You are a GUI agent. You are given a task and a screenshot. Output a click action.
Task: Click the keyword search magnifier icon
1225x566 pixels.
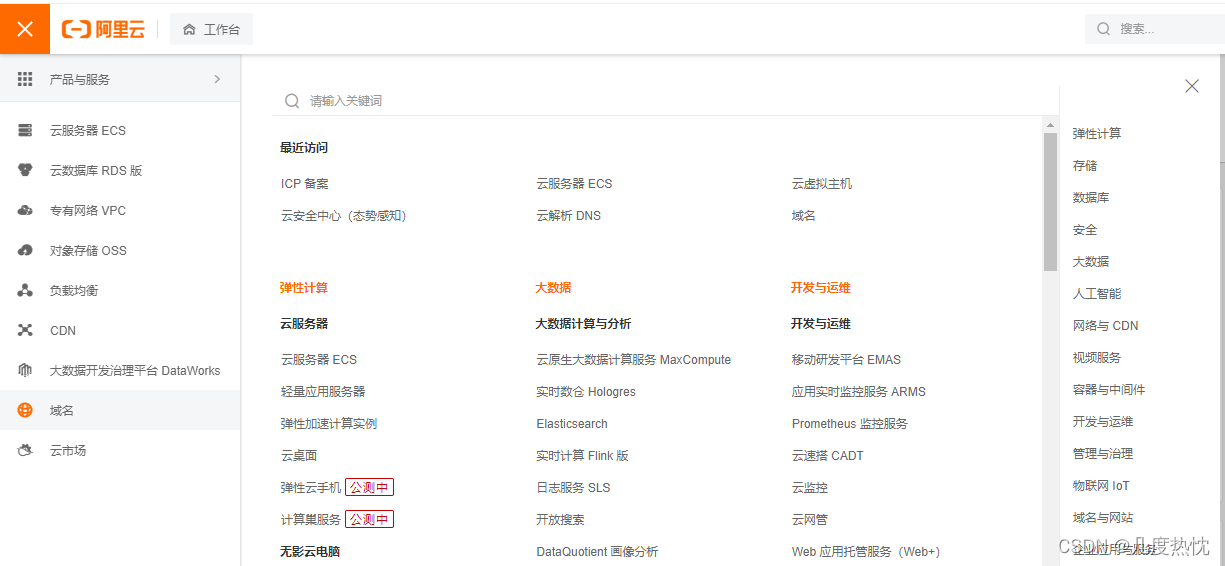(x=292, y=101)
